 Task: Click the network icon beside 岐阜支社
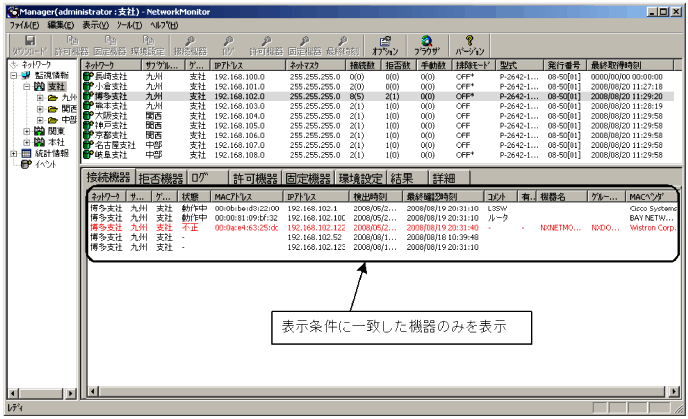pos(88,155)
